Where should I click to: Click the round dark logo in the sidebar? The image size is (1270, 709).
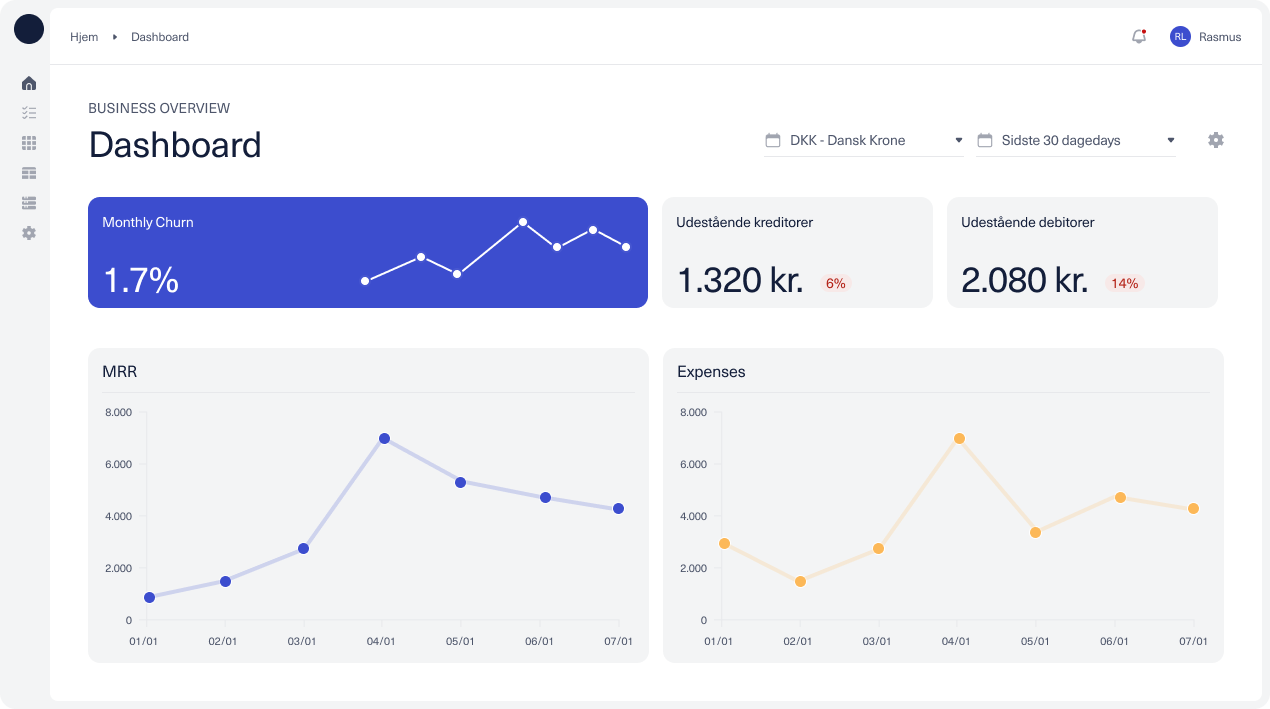point(29,29)
